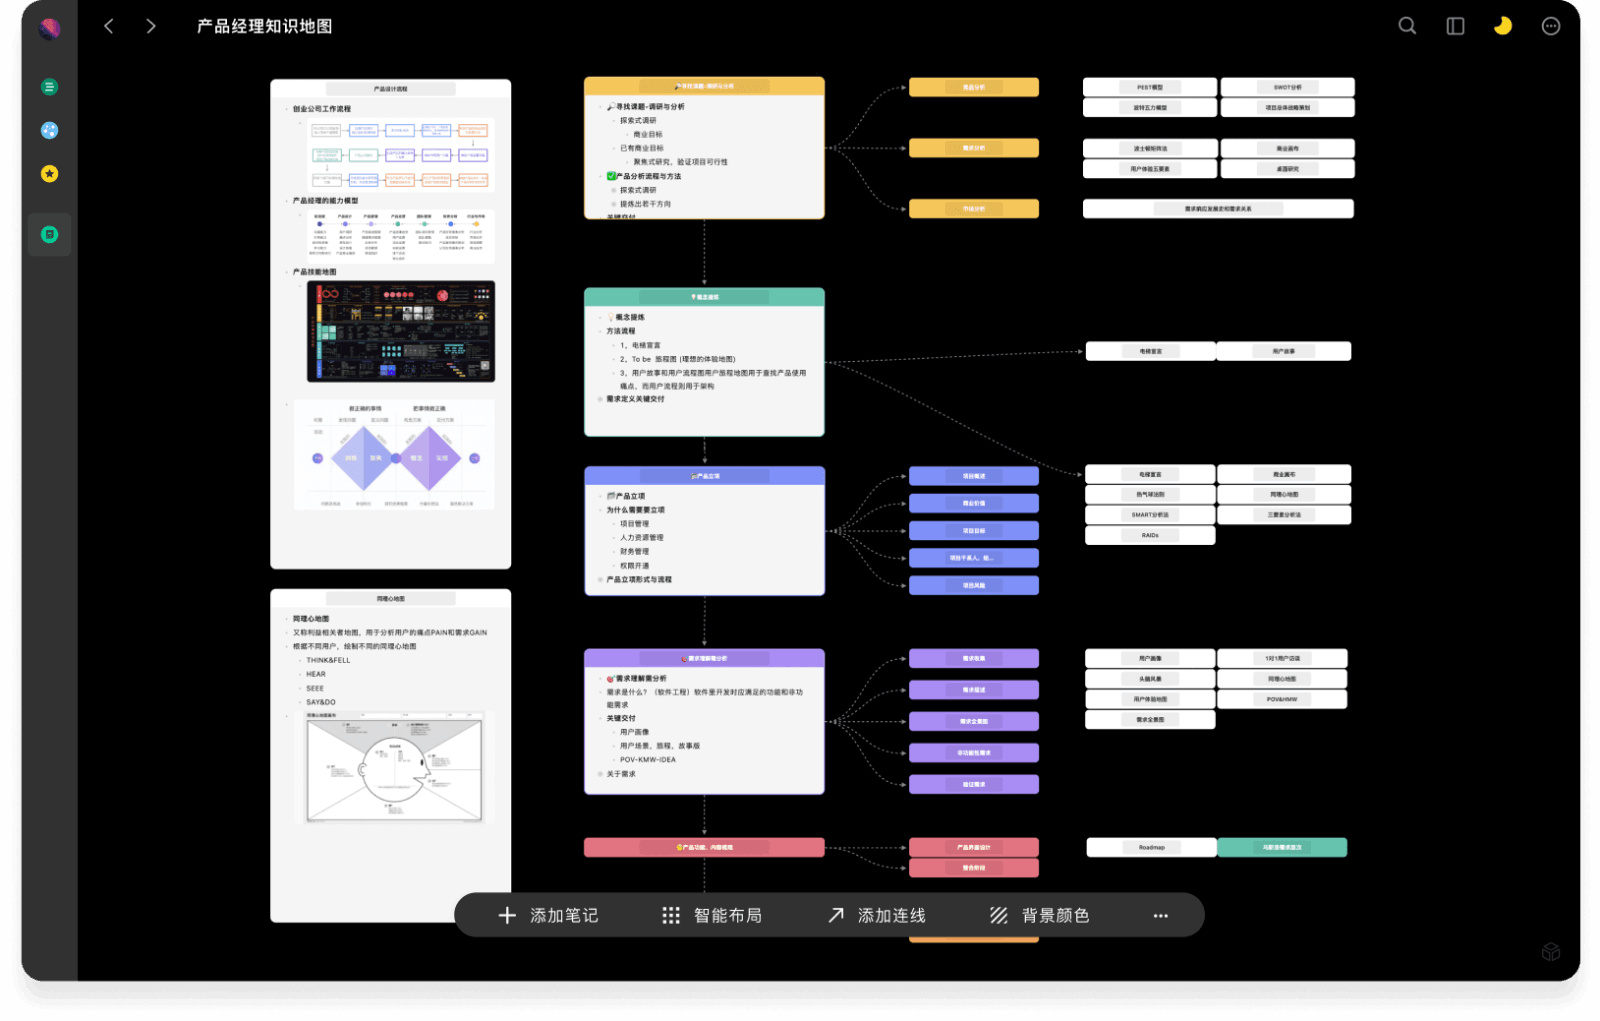The width and height of the screenshot is (1600, 1021).
Task: Click the POV&HMW white node
Action: (1282, 699)
